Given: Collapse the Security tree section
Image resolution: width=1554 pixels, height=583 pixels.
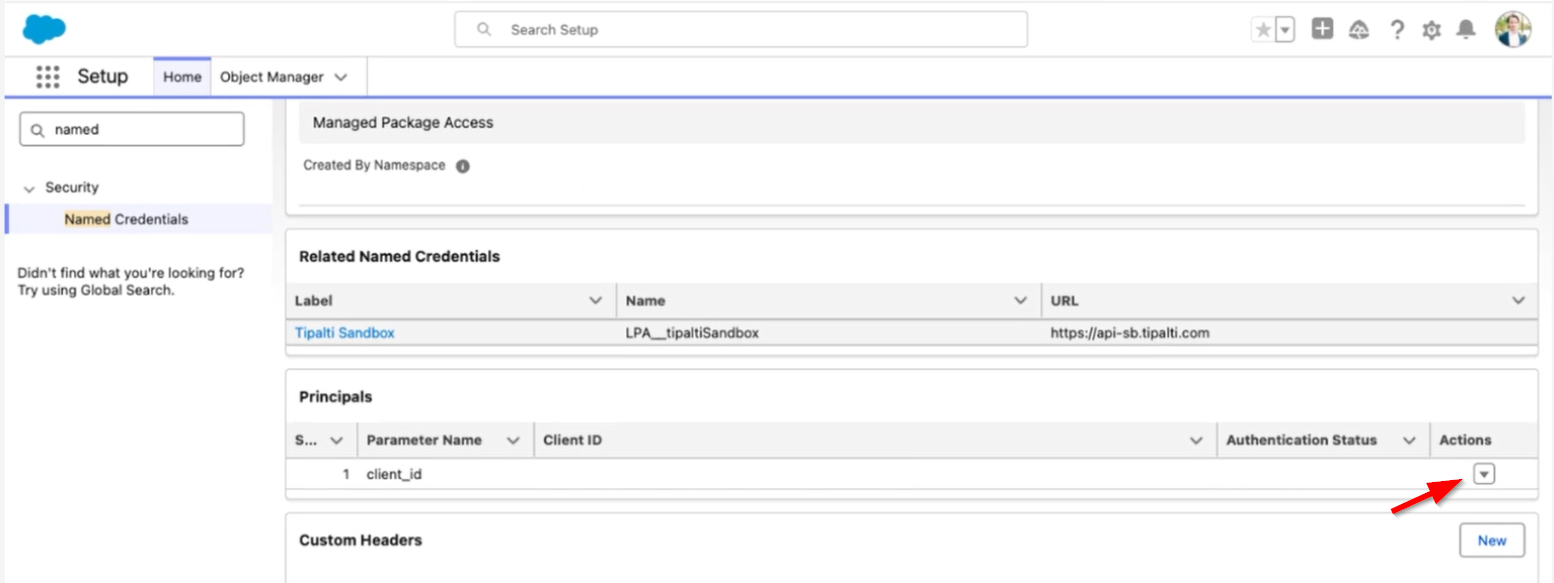Looking at the screenshot, I should 29,188.
